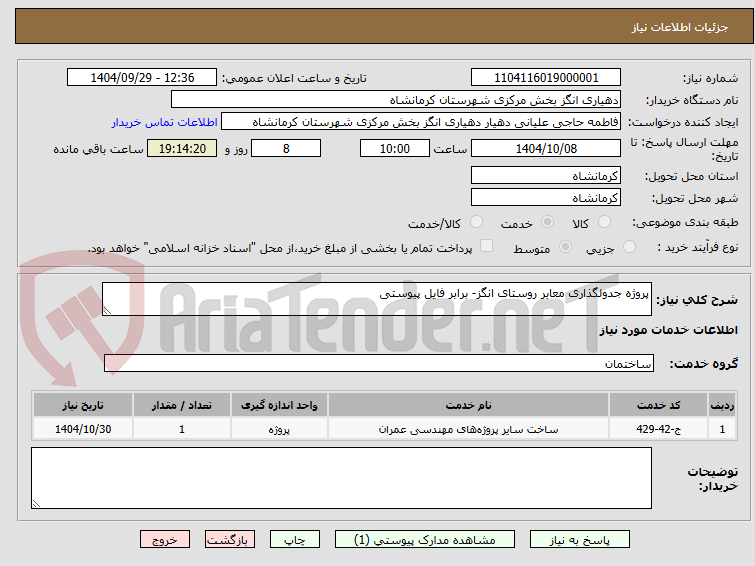Screen dimensions: 755x566
Task: Click the شهر محل تحویل field
Action: pos(546,197)
